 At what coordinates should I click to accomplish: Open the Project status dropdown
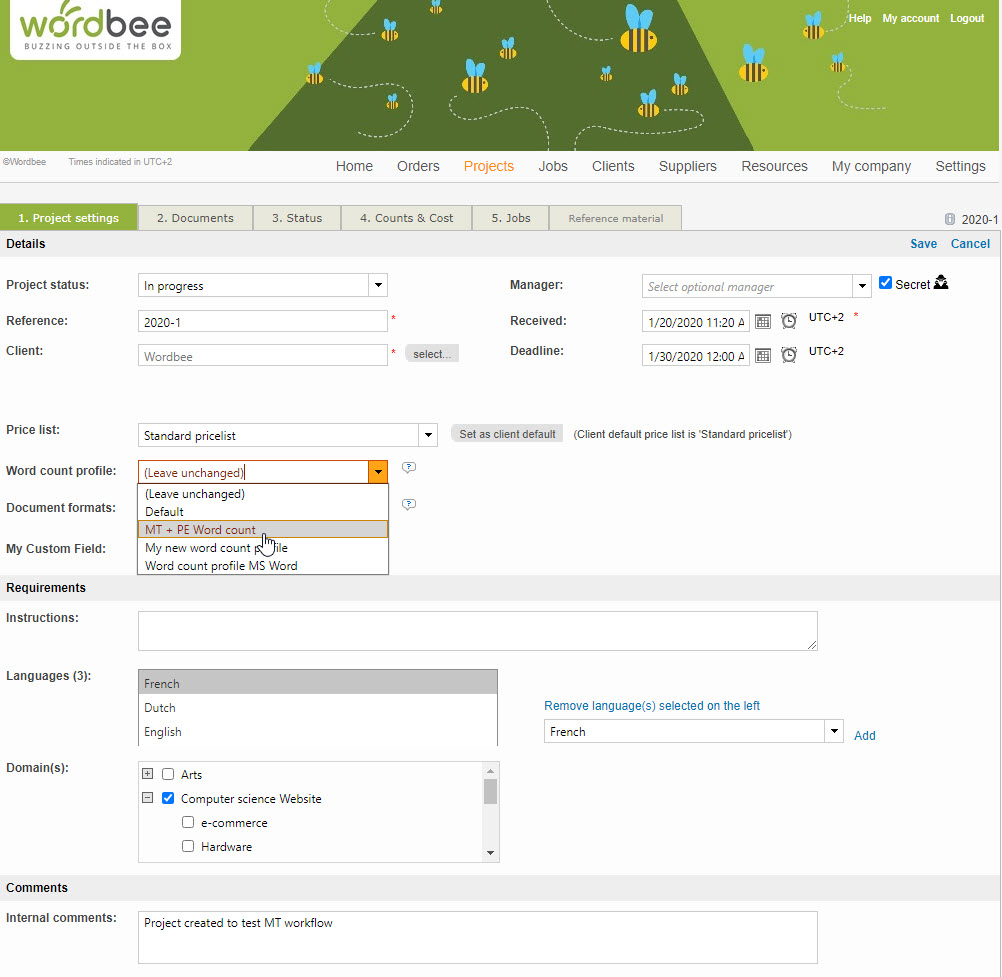pos(378,286)
